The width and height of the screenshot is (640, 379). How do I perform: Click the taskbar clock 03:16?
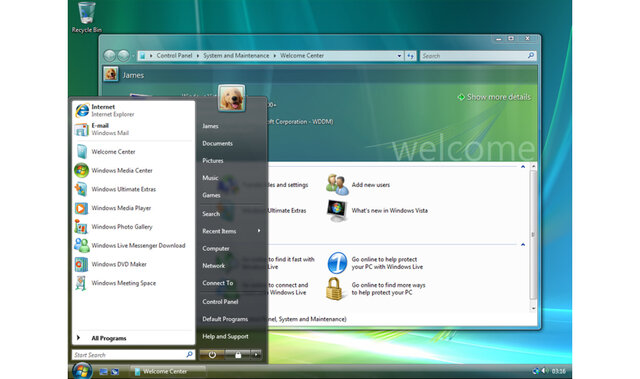point(558,371)
